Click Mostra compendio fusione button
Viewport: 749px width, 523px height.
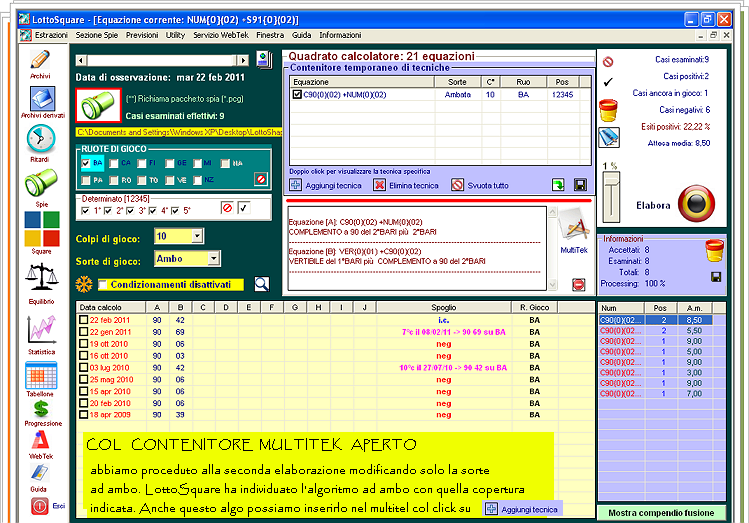[661, 513]
